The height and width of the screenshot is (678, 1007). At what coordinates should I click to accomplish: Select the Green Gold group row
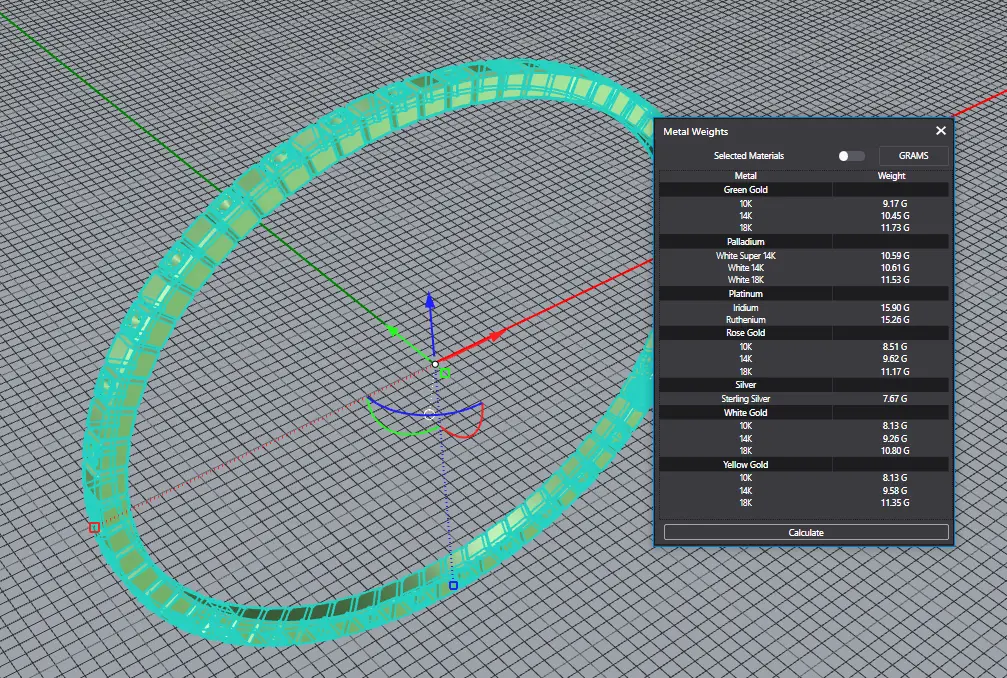(804, 189)
